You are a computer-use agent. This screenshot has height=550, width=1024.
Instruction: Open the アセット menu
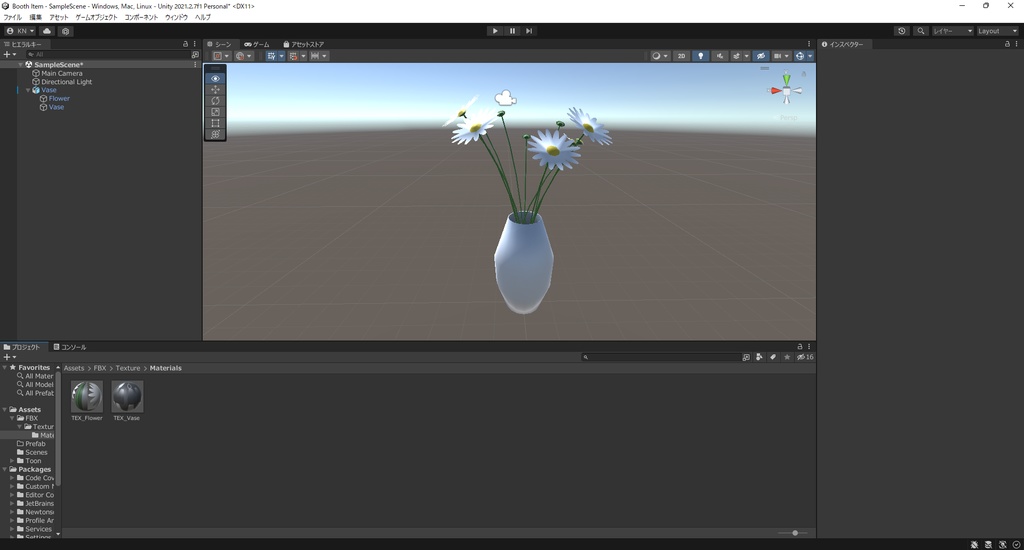coord(59,18)
